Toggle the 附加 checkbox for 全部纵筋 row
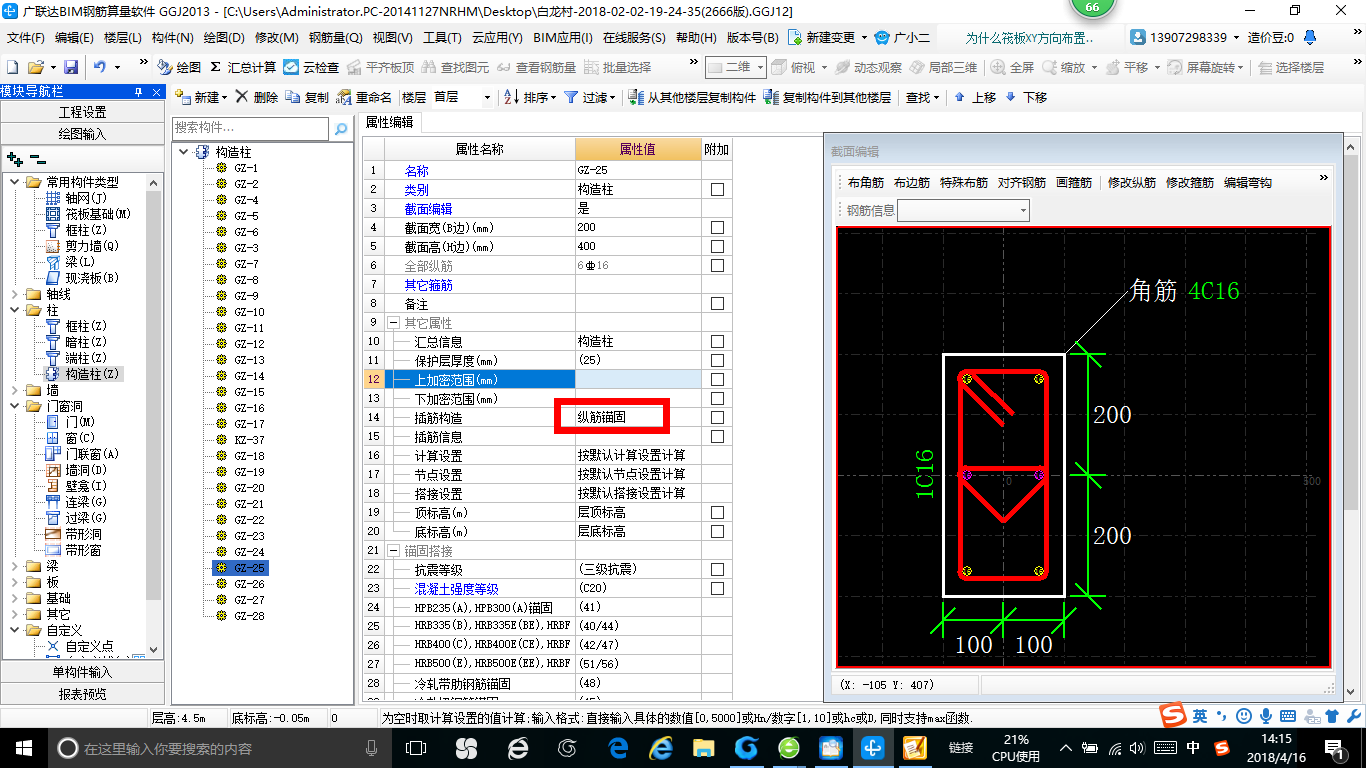1366x768 pixels. tap(717, 266)
